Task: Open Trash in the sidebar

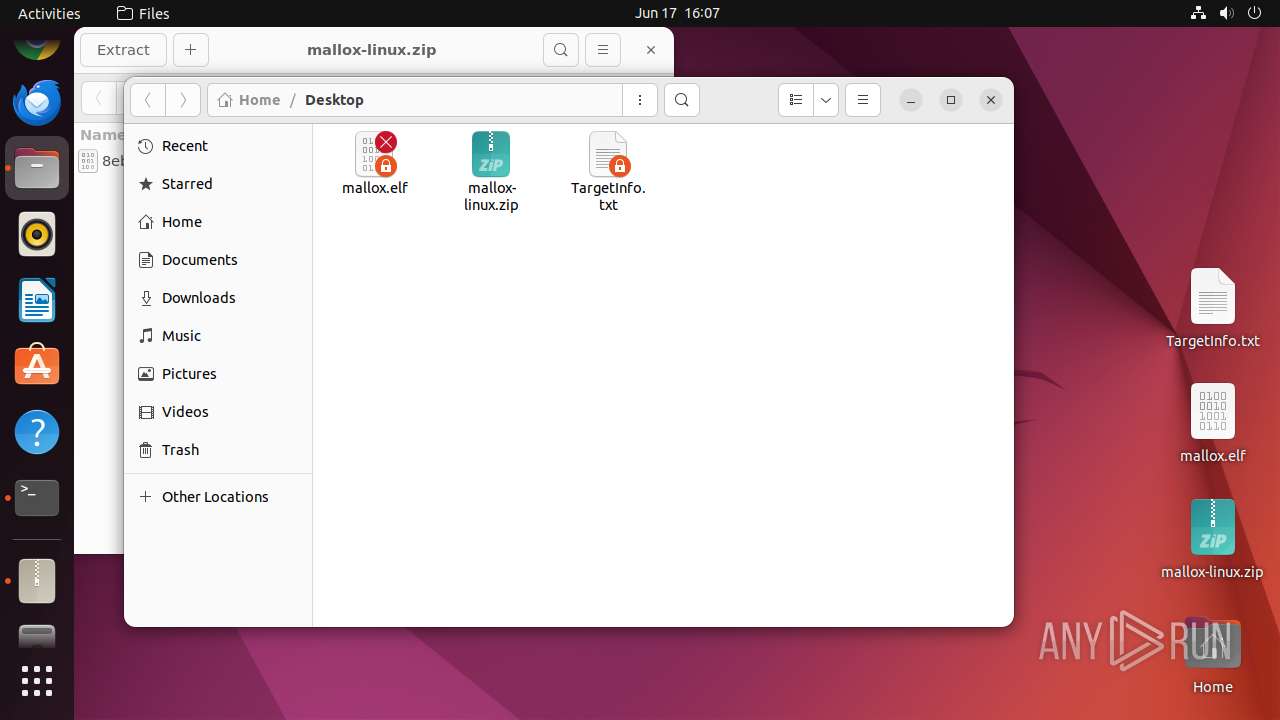Action: click(x=218, y=450)
